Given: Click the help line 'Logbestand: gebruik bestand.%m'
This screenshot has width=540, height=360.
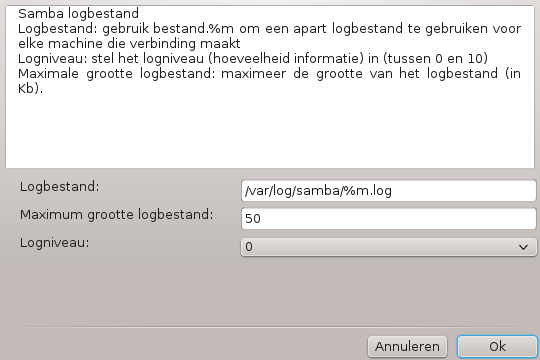Looking at the screenshot, I should click(x=269, y=28).
